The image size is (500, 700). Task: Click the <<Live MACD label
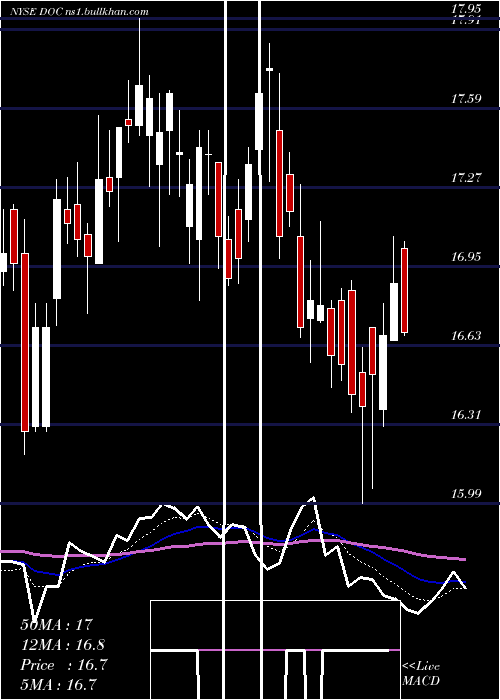pos(421,673)
